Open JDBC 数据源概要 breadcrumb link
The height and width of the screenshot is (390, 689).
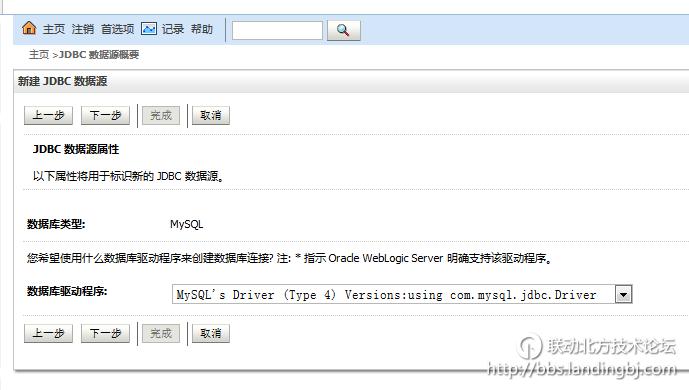click(x=99, y=54)
